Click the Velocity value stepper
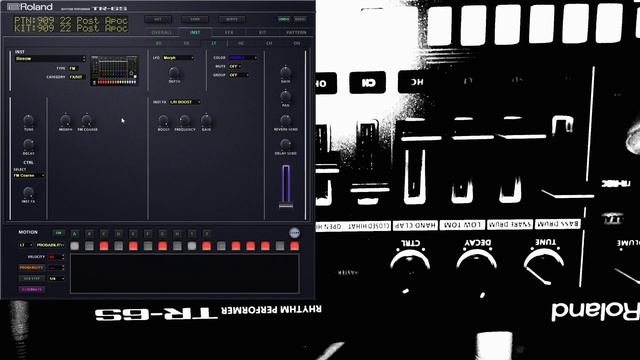 [x=56, y=257]
